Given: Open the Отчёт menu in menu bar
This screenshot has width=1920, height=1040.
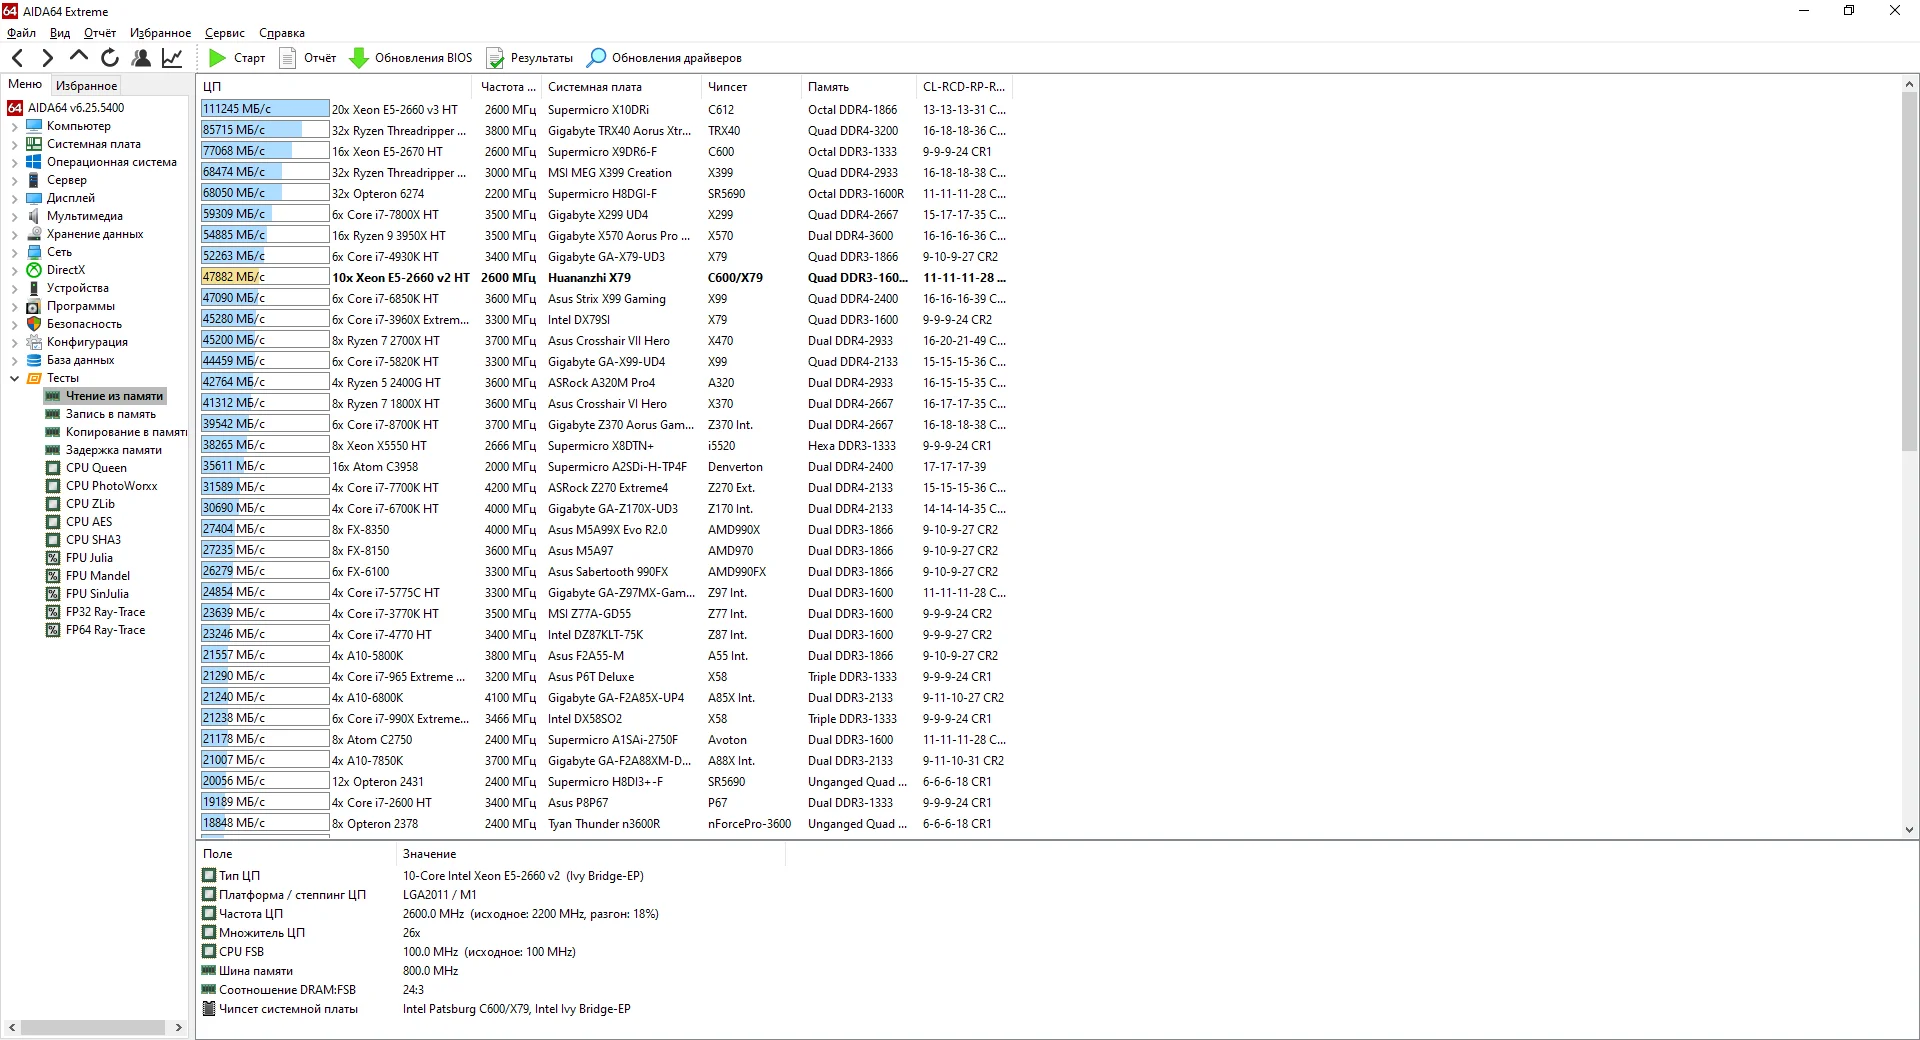Looking at the screenshot, I should [x=100, y=33].
